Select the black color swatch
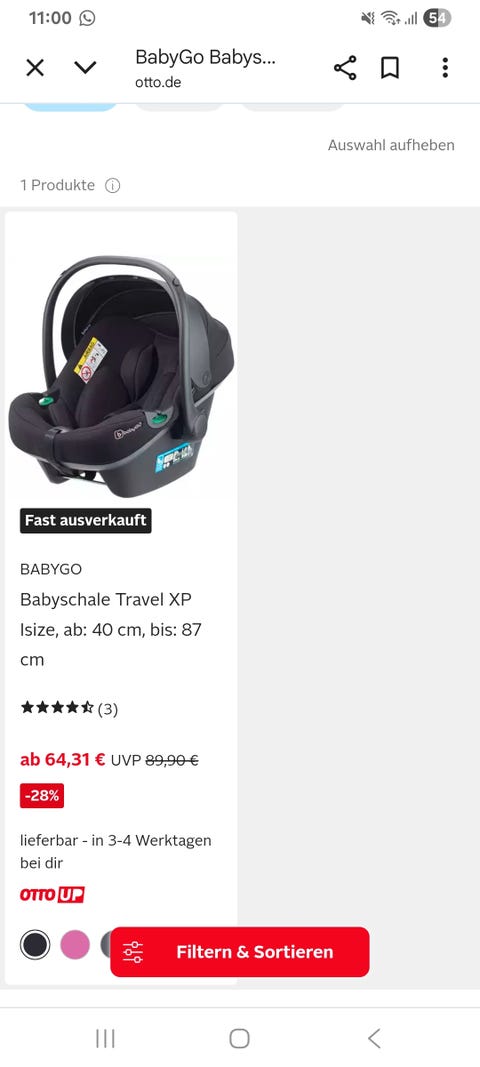 point(35,945)
